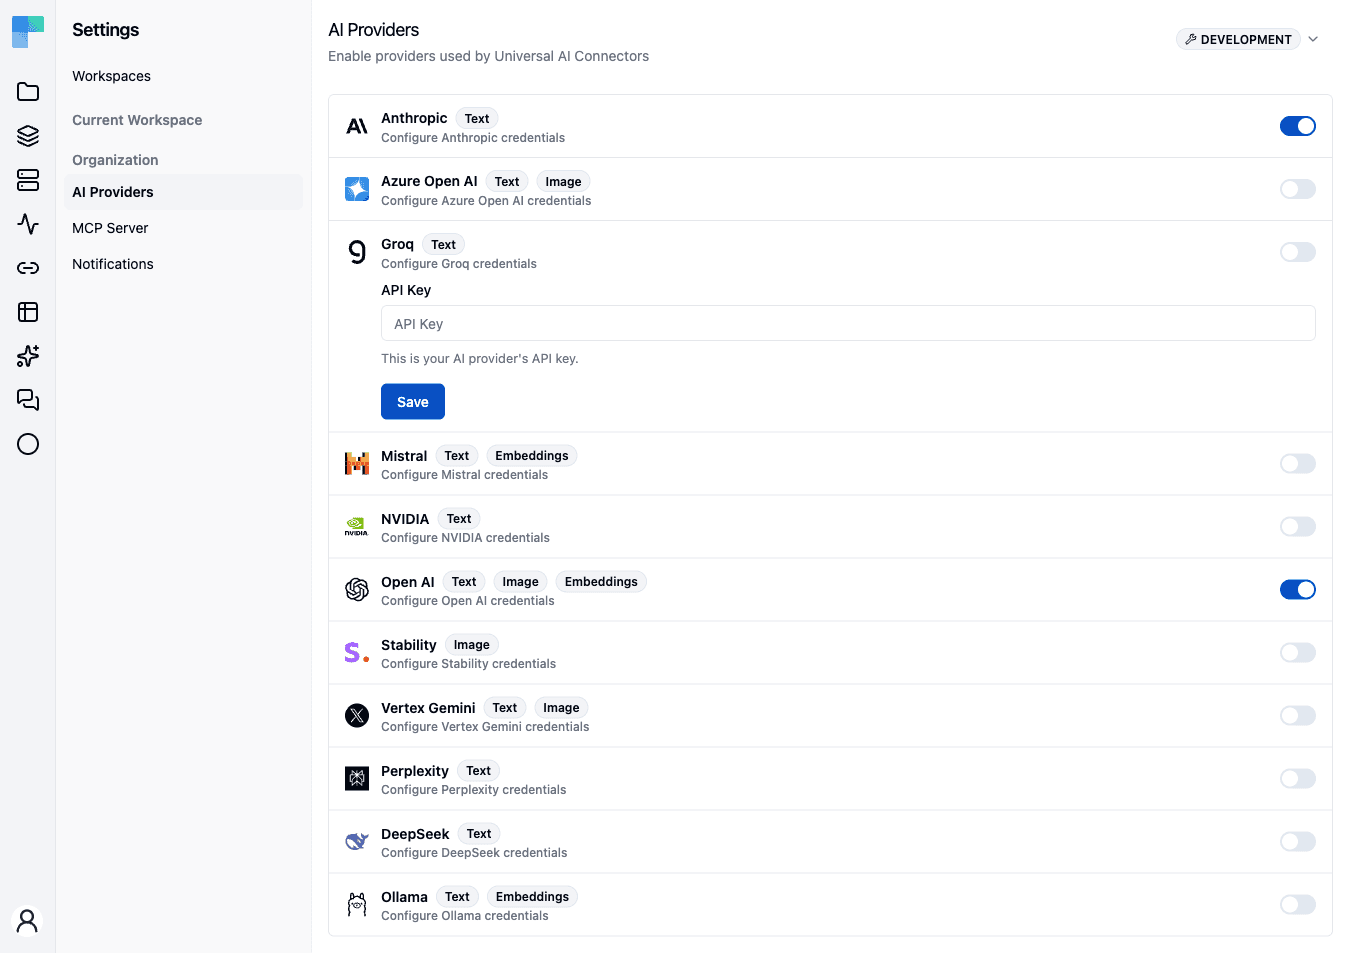The image size is (1349, 953).
Task: Click the Groq API Key input field
Action: 848,323
